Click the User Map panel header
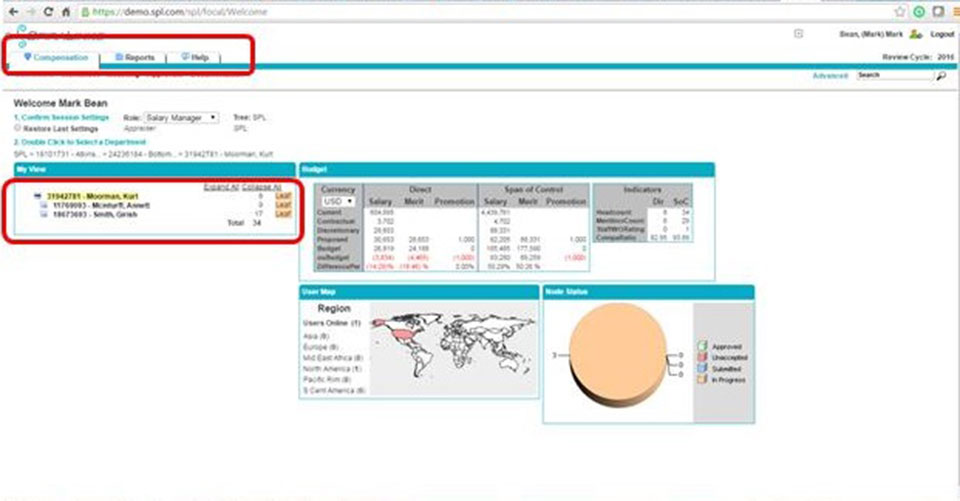This screenshot has height=501, width=960. (419, 292)
